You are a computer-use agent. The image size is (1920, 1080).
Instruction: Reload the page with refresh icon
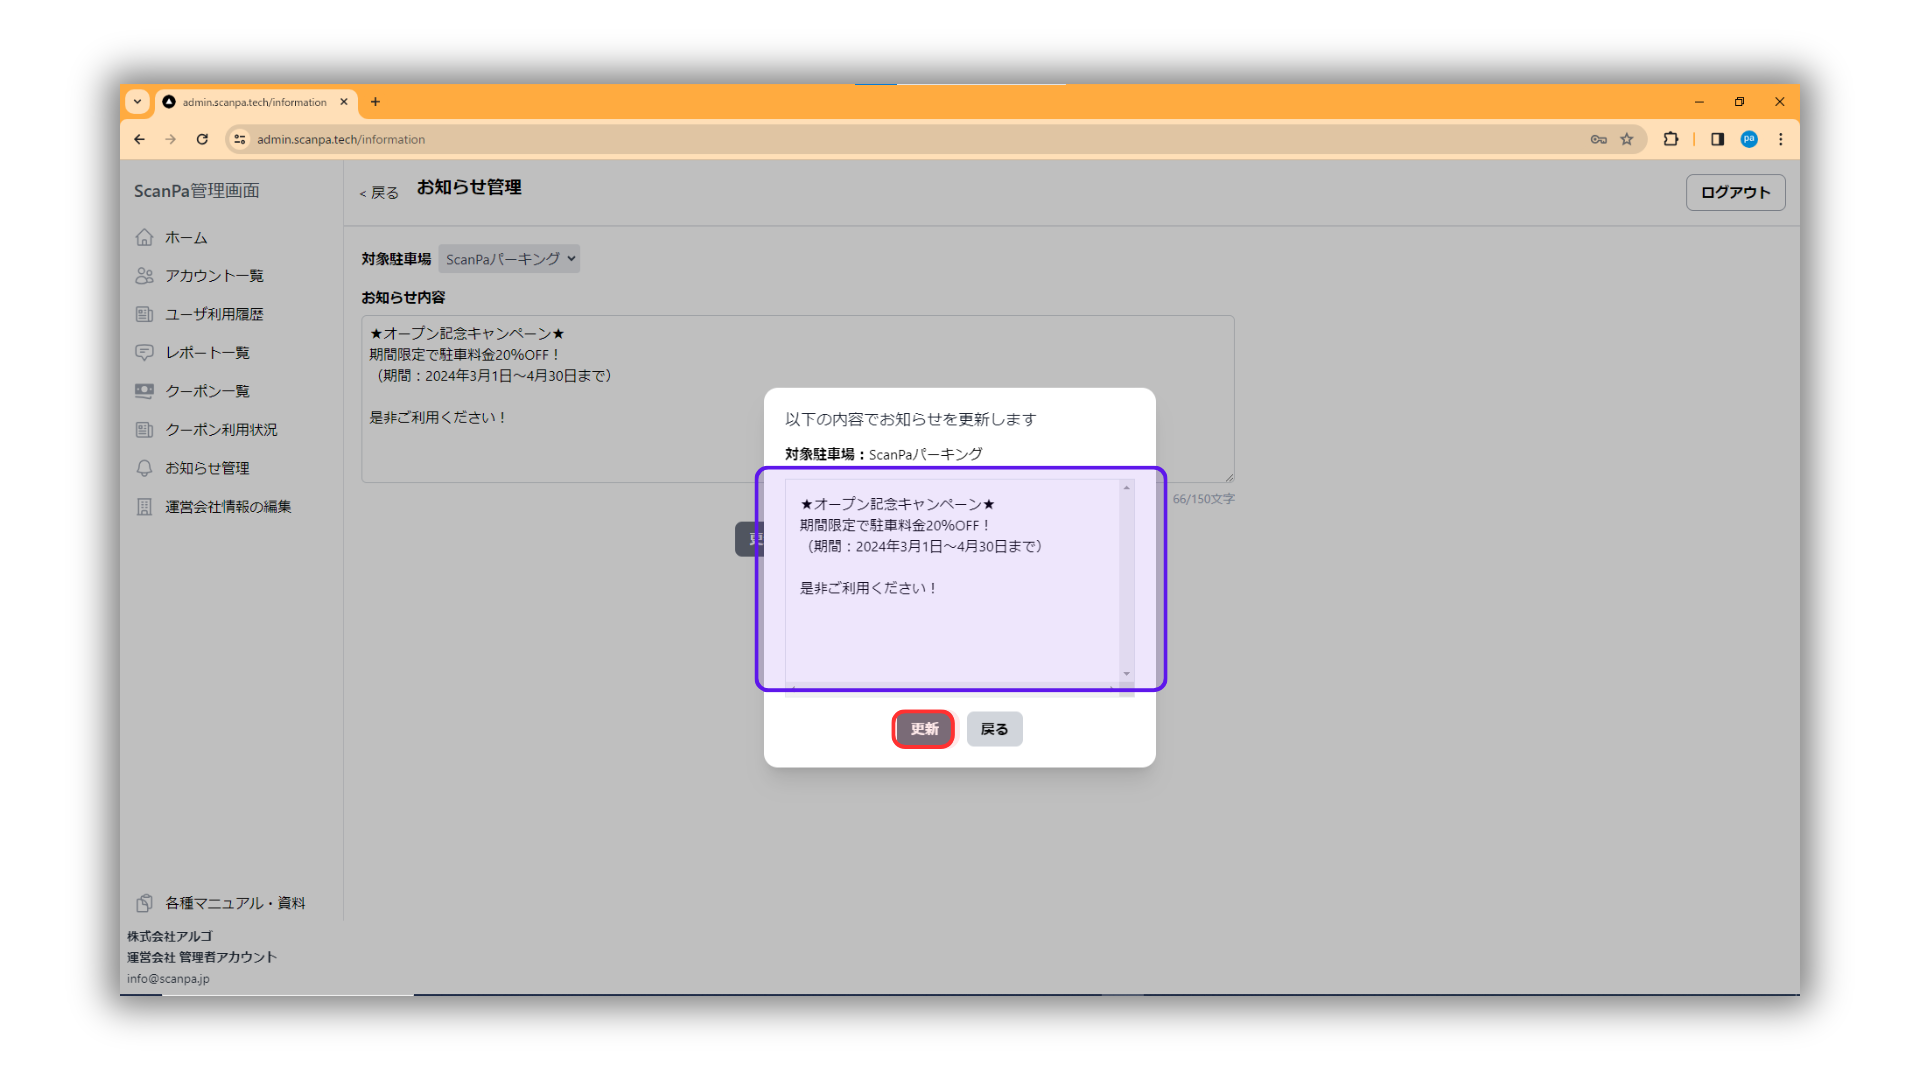[202, 139]
